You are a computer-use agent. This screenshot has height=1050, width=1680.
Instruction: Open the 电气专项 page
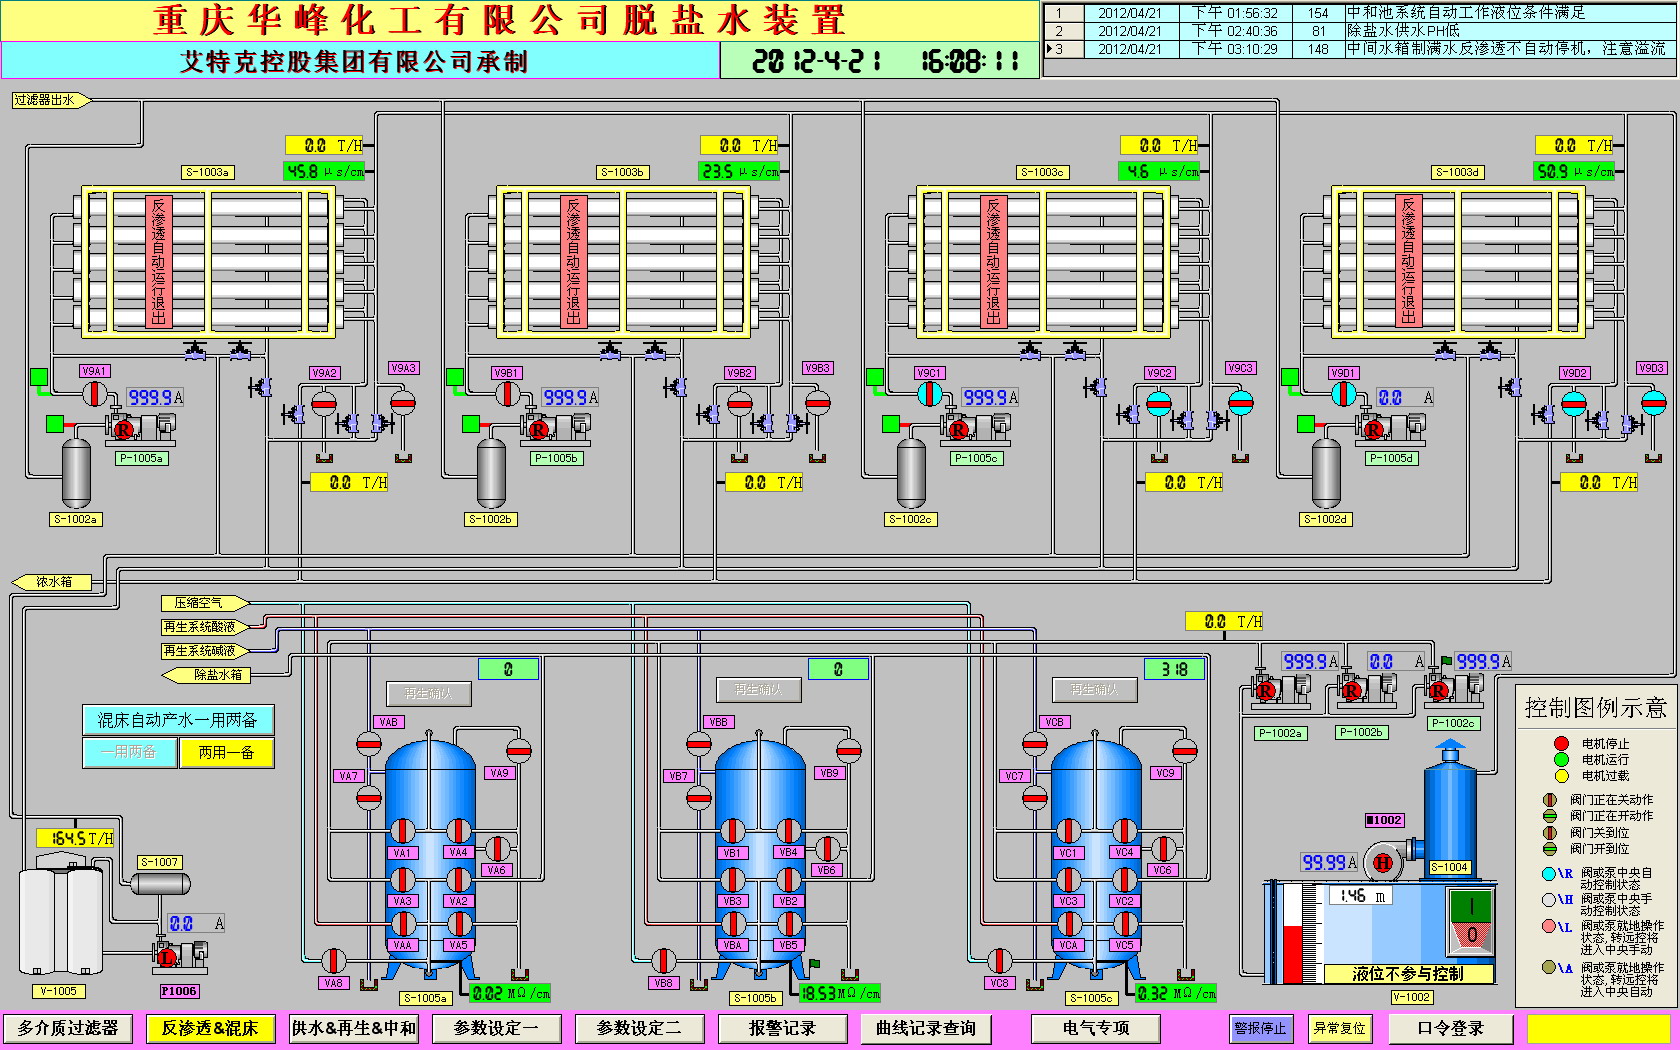pos(1096,1028)
